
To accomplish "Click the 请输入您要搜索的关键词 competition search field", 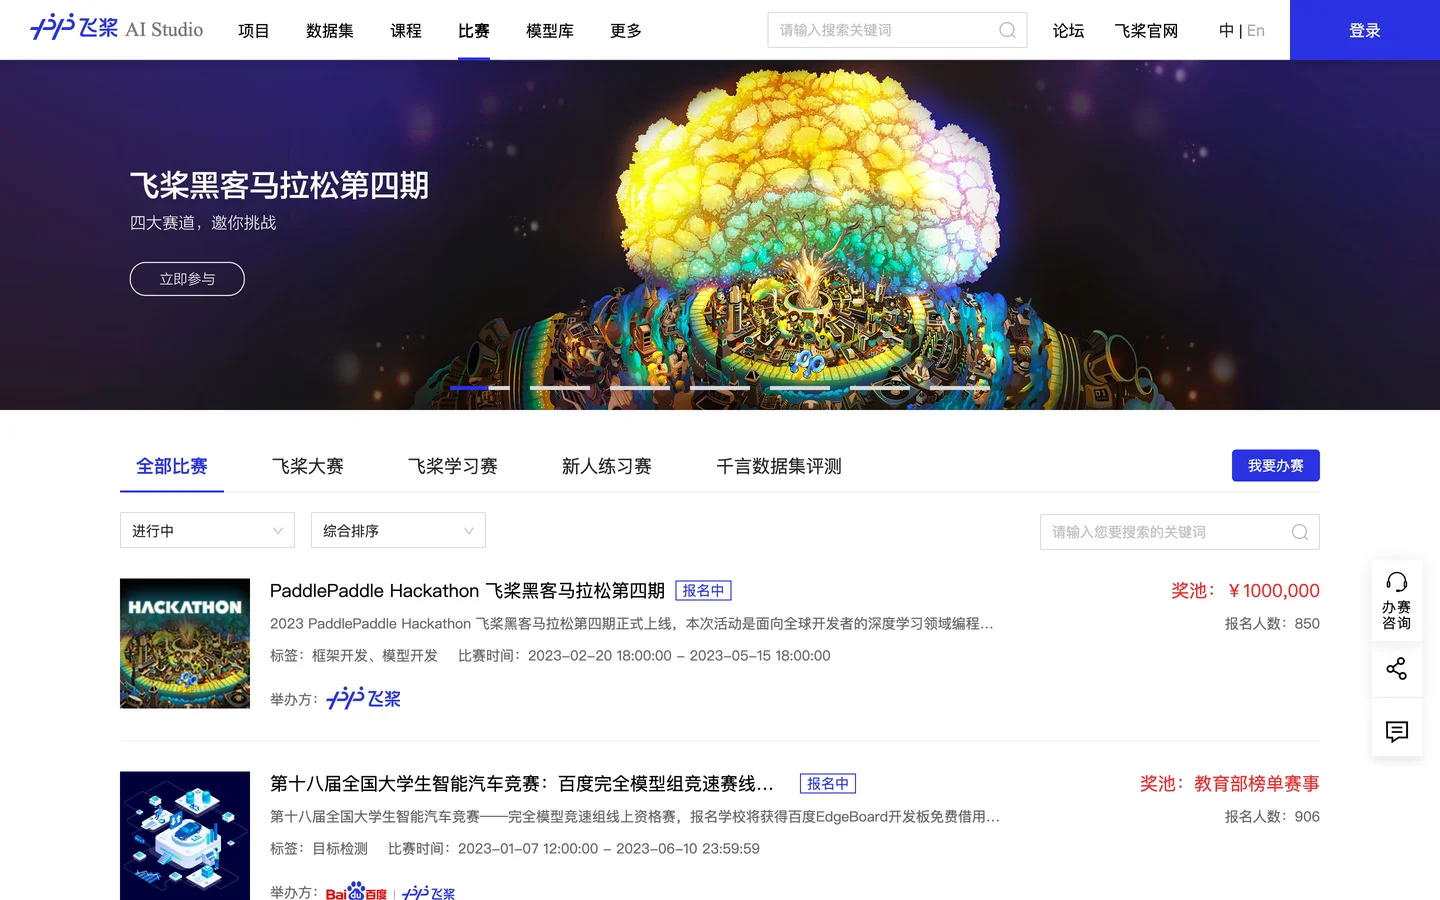I will point(1180,532).
